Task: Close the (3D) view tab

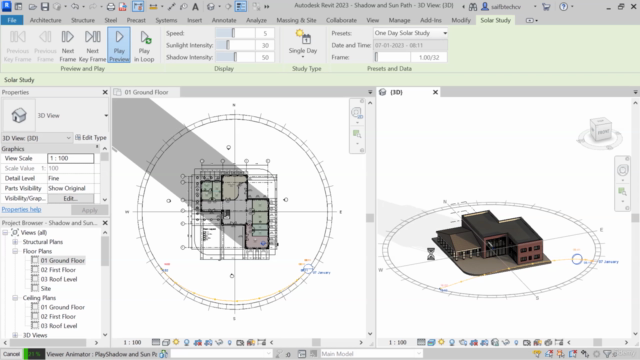Action: pos(436,92)
